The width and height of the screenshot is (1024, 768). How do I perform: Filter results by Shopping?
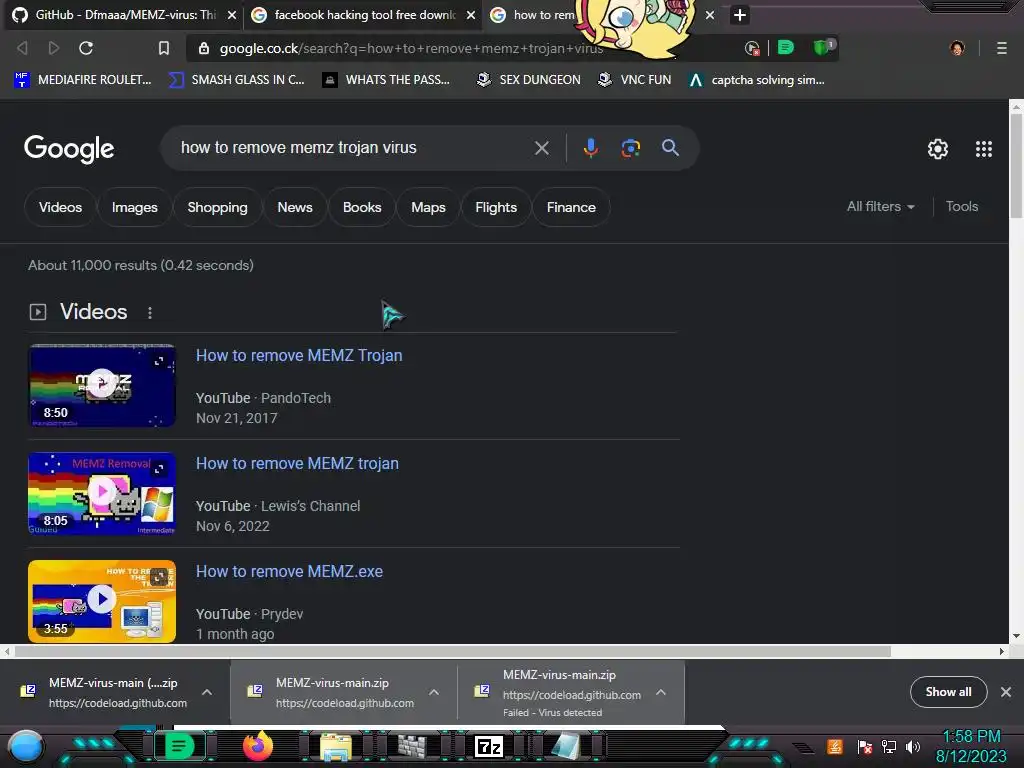[217, 207]
